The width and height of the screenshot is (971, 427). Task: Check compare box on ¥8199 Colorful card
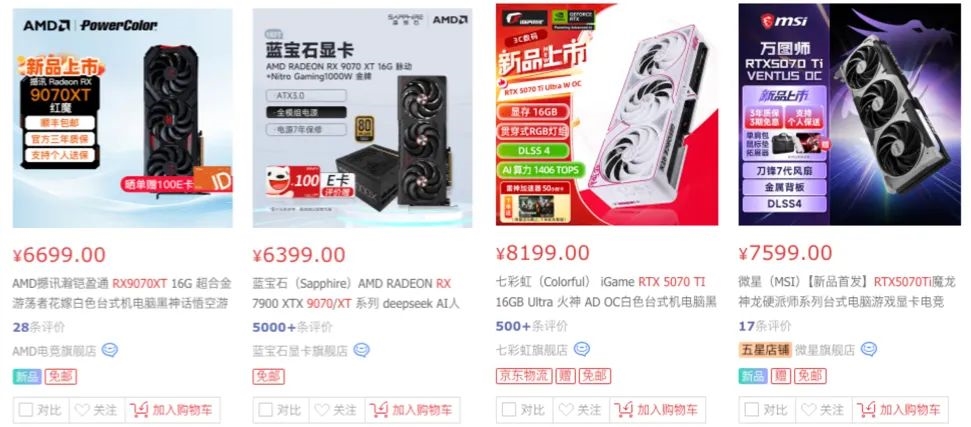pos(508,410)
